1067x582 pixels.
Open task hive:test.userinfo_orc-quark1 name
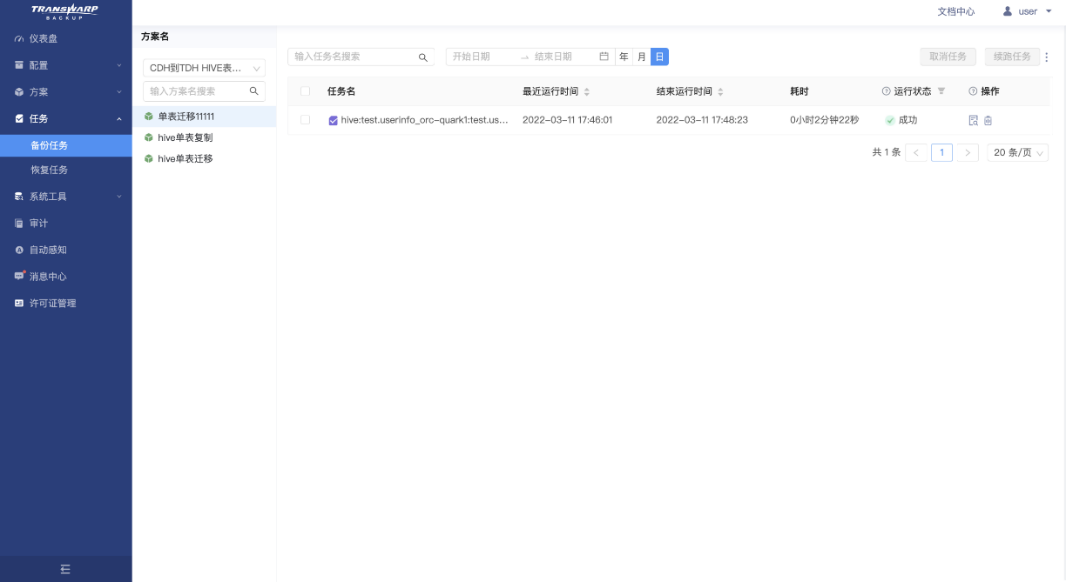pos(424,120)
